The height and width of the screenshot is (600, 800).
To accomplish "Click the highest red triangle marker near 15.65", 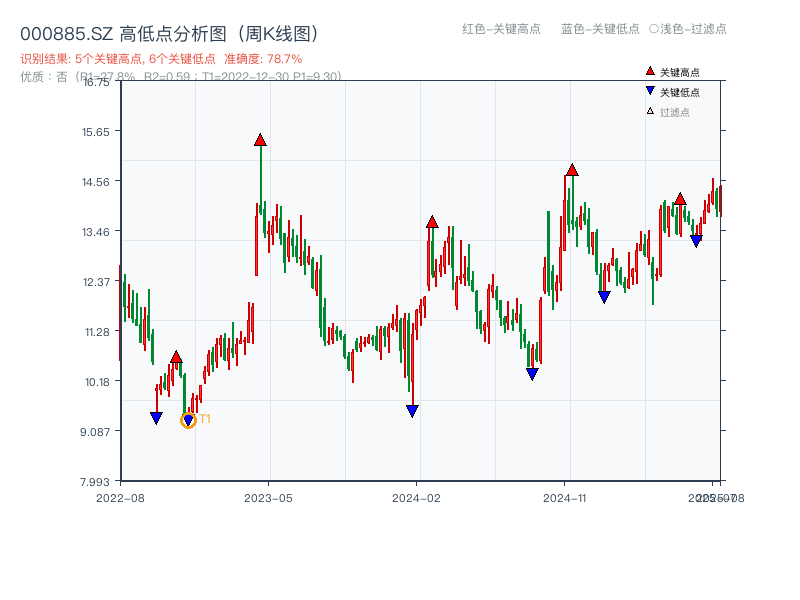I will (x=260, y=141).
